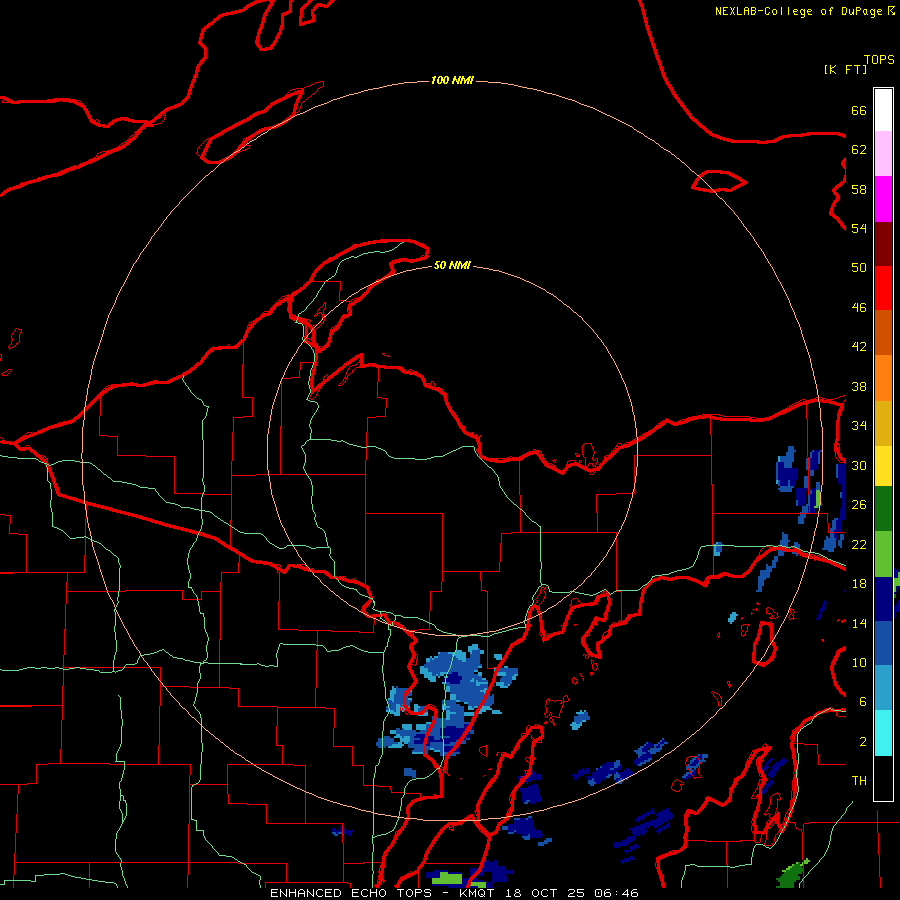The height and width of the screenshot is (900, 900).
Task: Click the orange legend swatch between 38 and 42
Action: (x=883, y=378)
